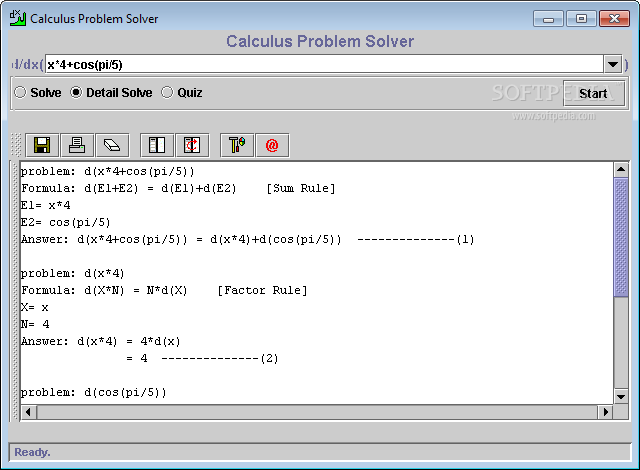Screen dimensions: 640x470
Task: Click the app icon in title bar
Action: click(x=18, y=18)
